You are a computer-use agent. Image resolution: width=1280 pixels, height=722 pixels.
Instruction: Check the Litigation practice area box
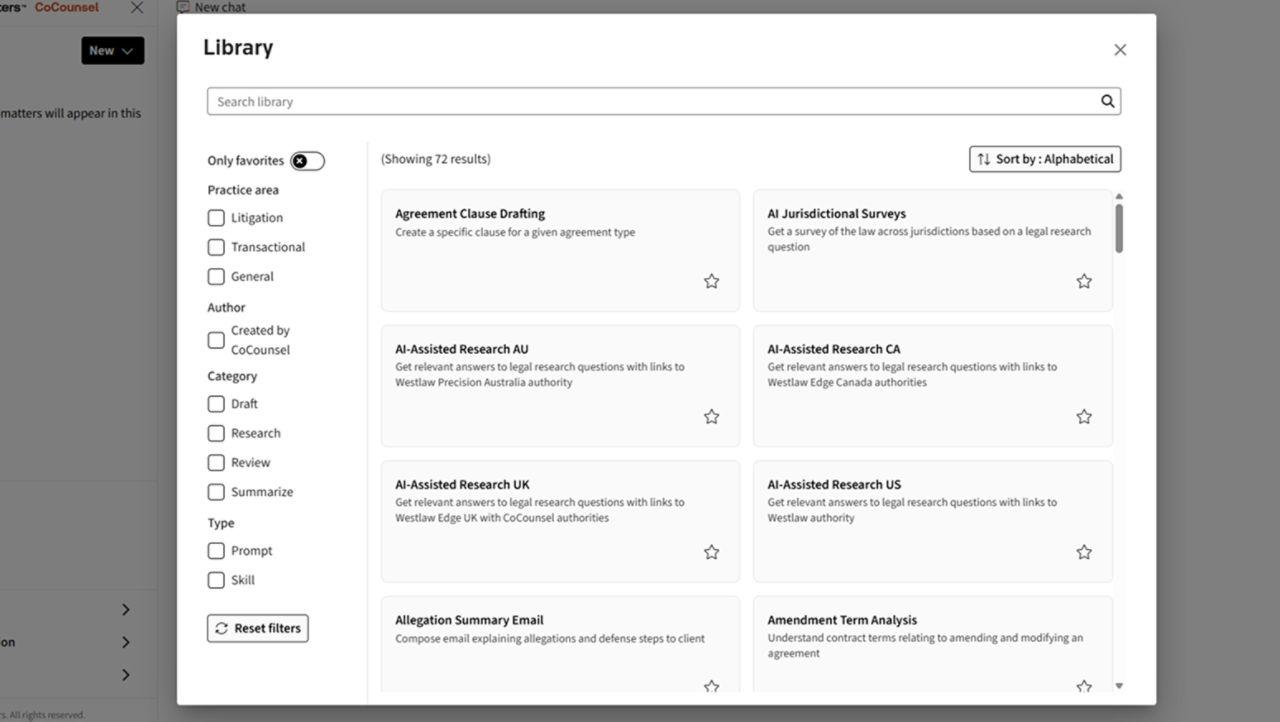point(216,218)
